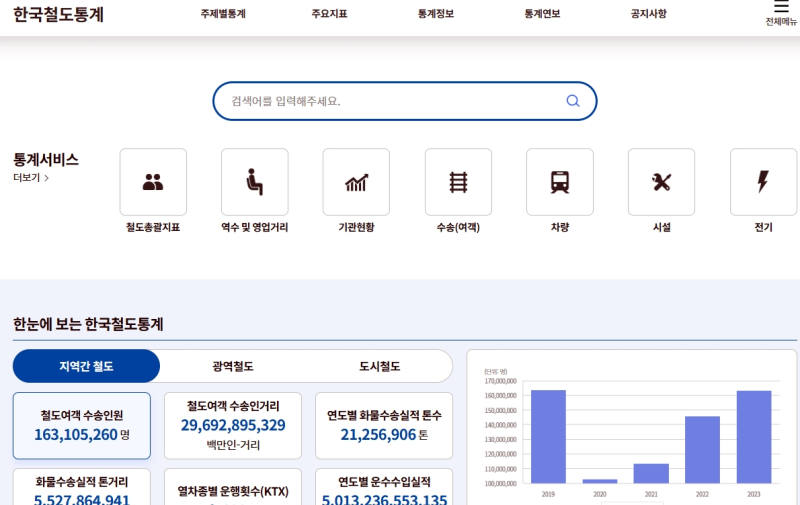
Task: Click the 통계서비스 heading
Action: click(46, 160)
